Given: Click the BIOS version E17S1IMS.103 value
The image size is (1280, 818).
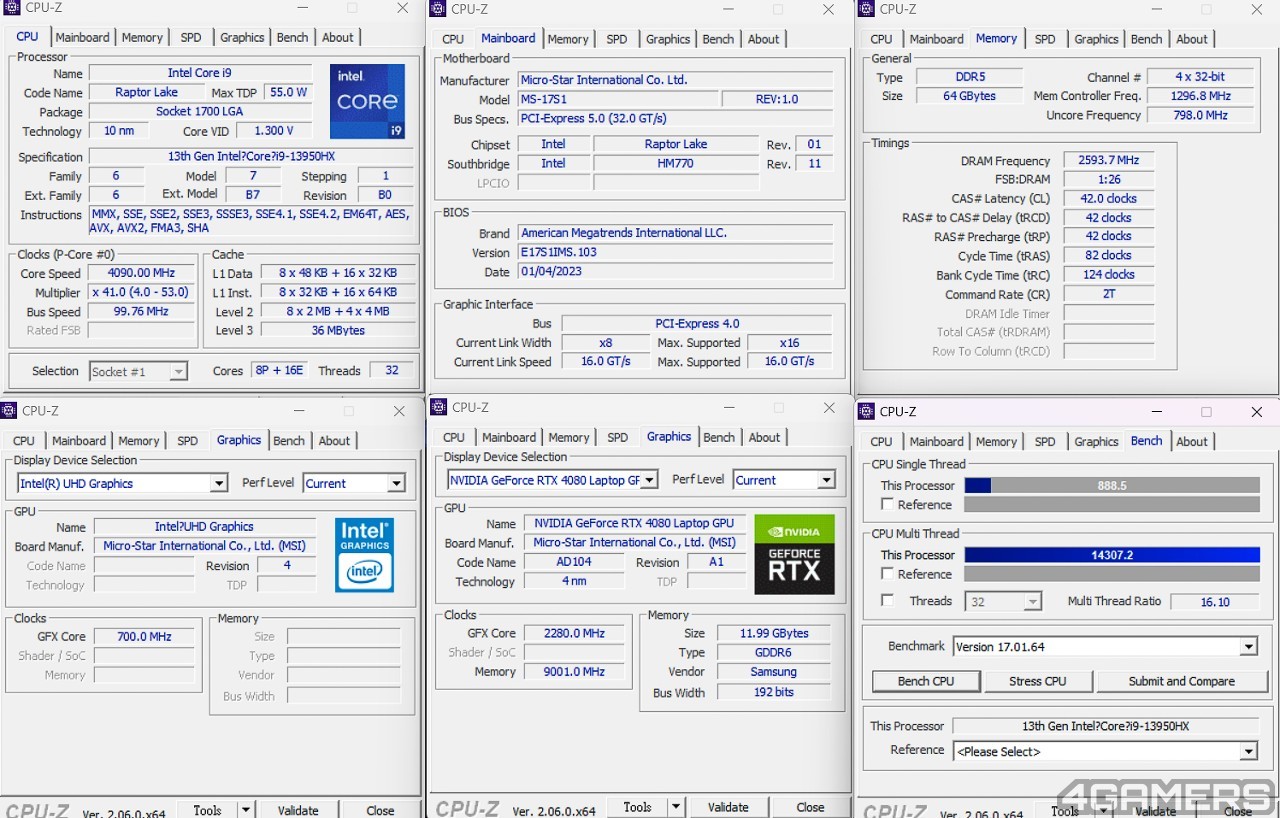Looking at the screenshot, I should (675, 252).
